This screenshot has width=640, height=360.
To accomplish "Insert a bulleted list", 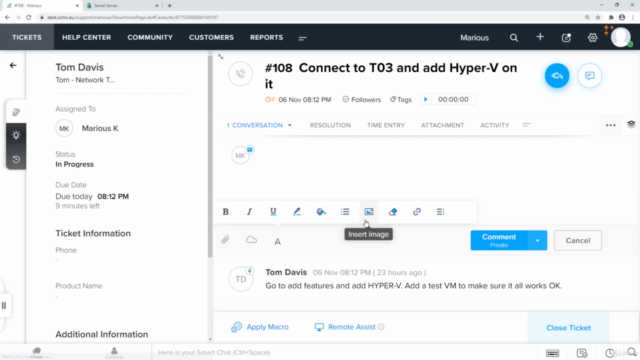I will pyautogui.click(x=345, y=212).
